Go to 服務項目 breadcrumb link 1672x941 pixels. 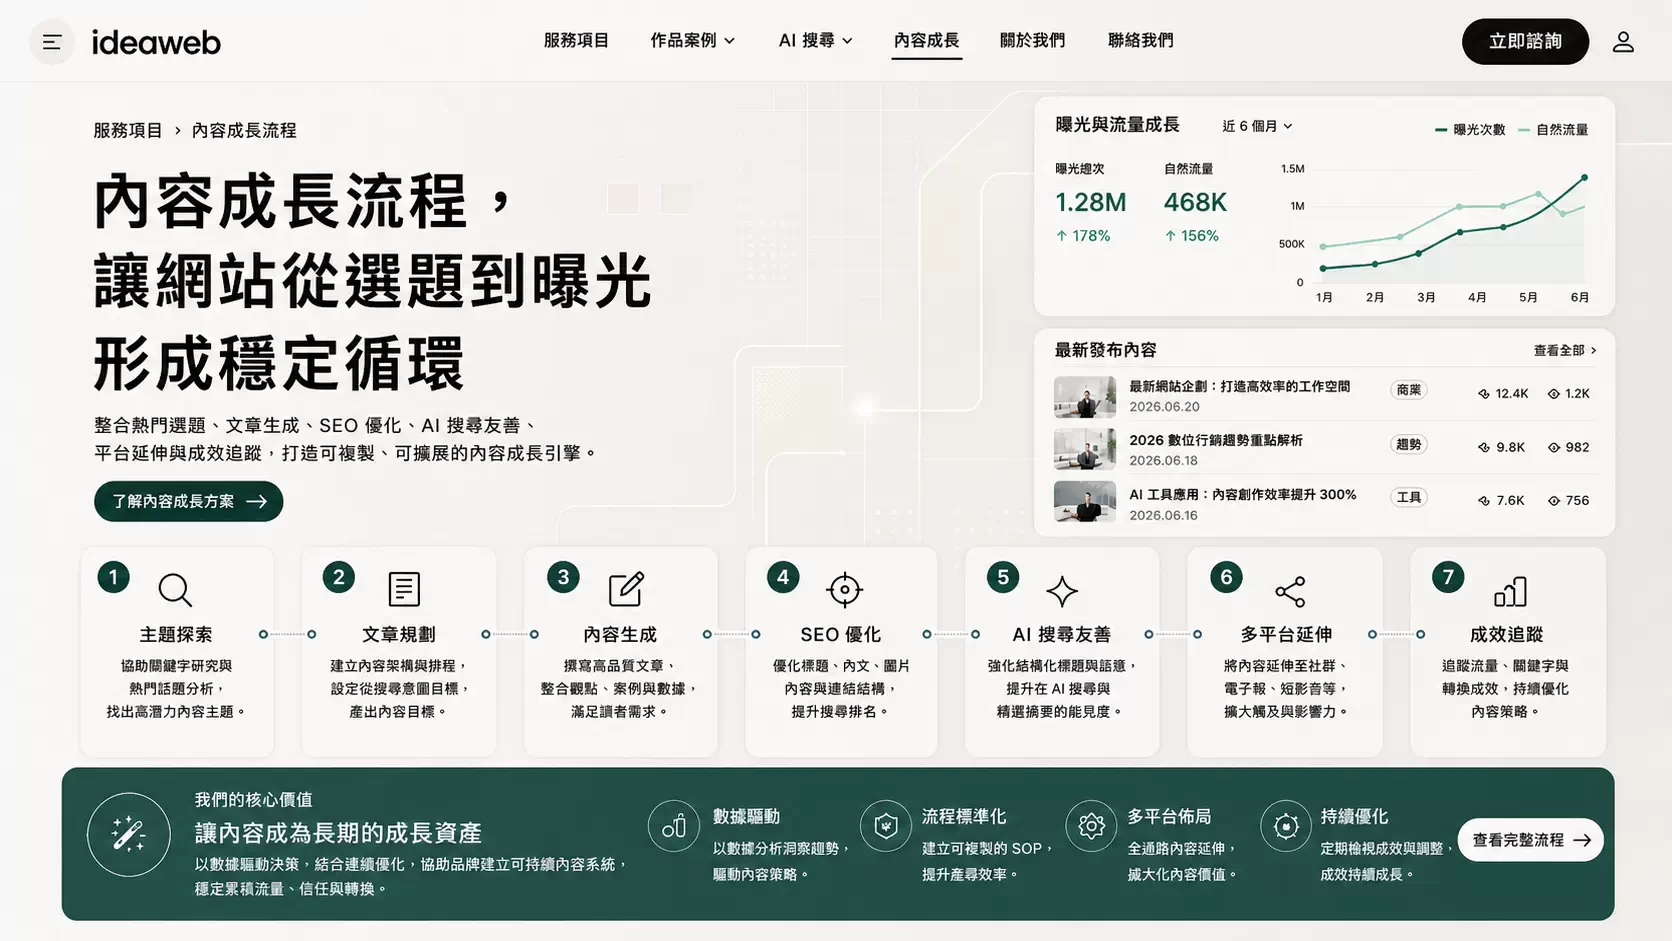coord(128,131)
